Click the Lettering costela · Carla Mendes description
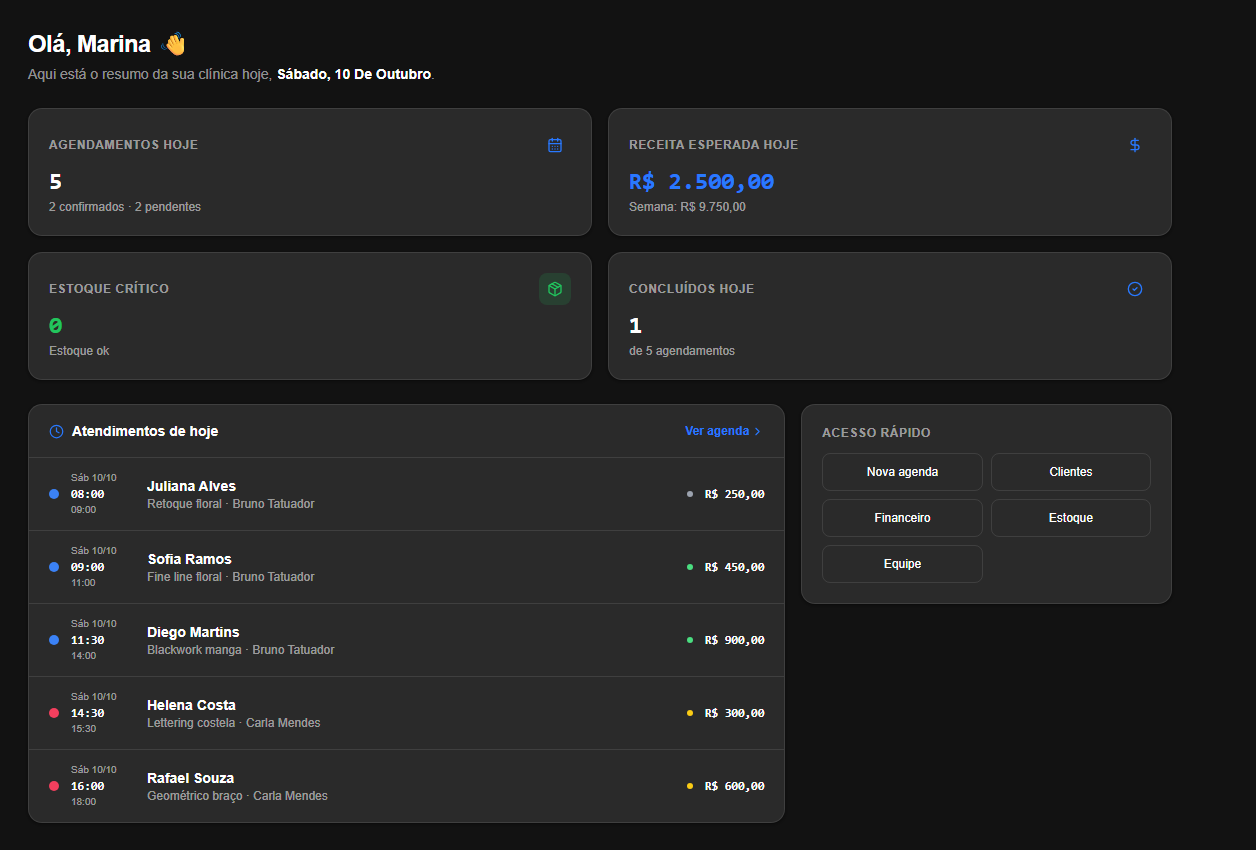This screenshot has width=1256, height=850. pyautogui.click(x=234, y=723)
